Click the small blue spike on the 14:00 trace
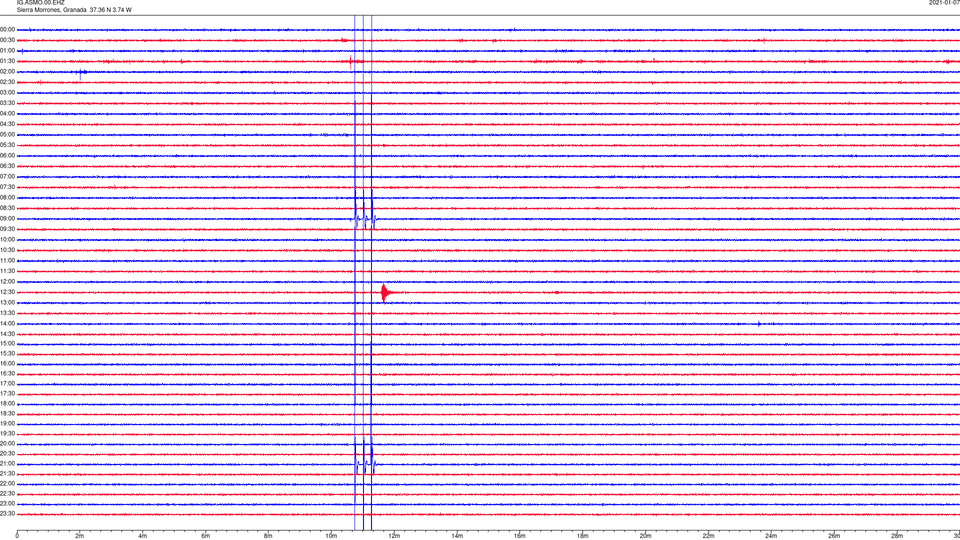 [x=759, y=323]
